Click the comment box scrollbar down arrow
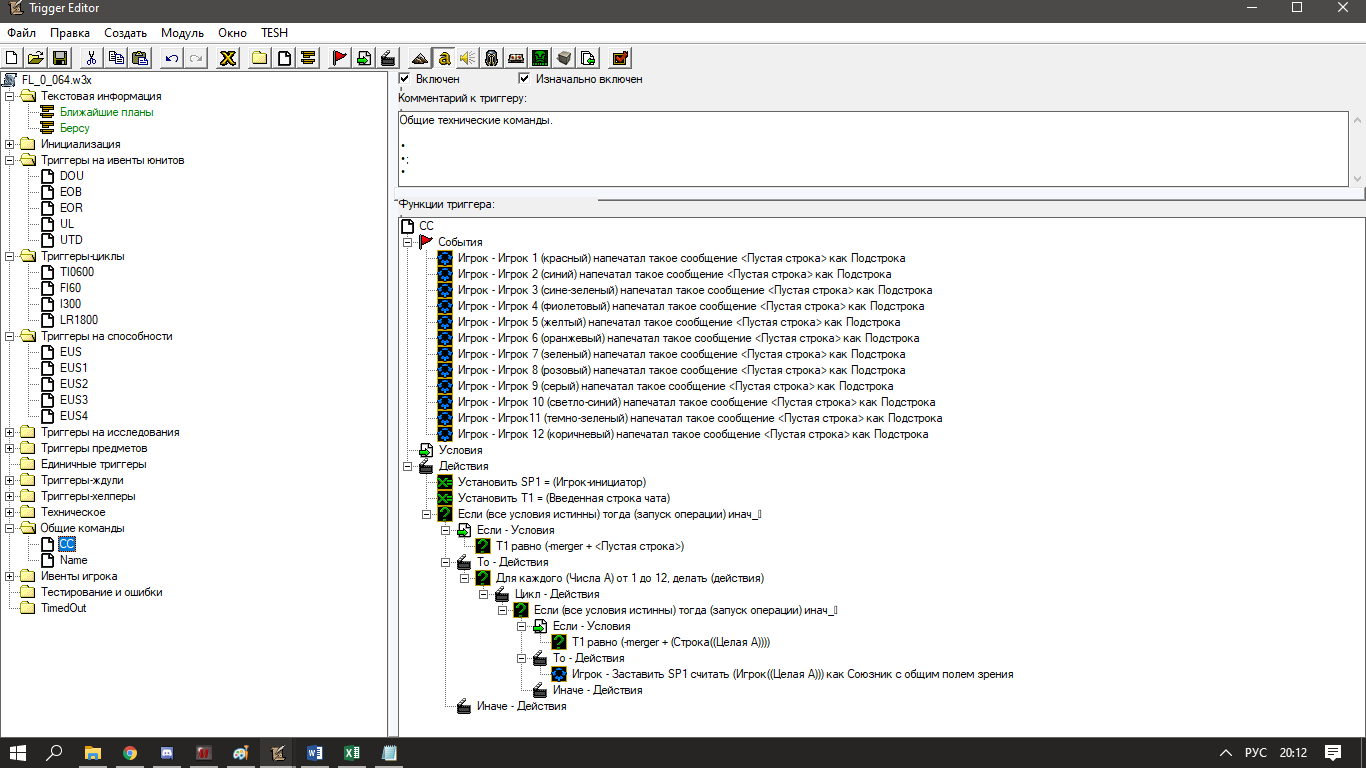 pyautogui.click(x=1357, y=178)
